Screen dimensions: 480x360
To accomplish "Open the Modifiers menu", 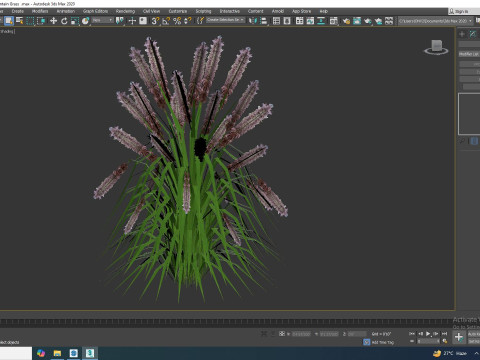I will [40, 11].
